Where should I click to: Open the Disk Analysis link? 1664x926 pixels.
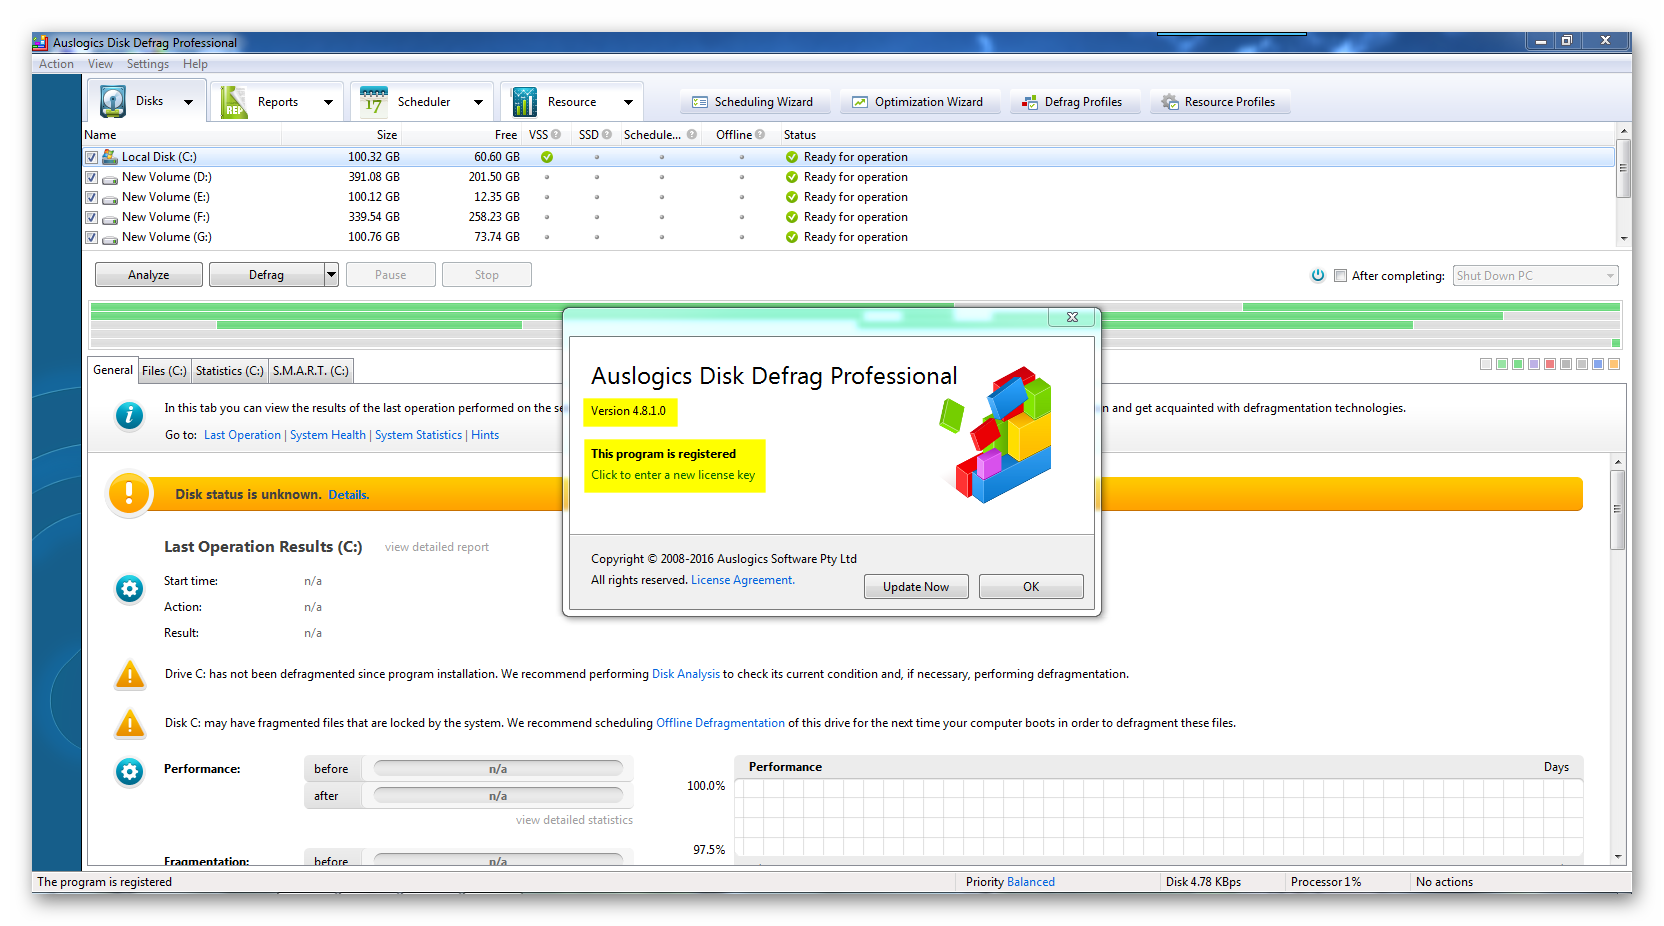click(686, 674)
